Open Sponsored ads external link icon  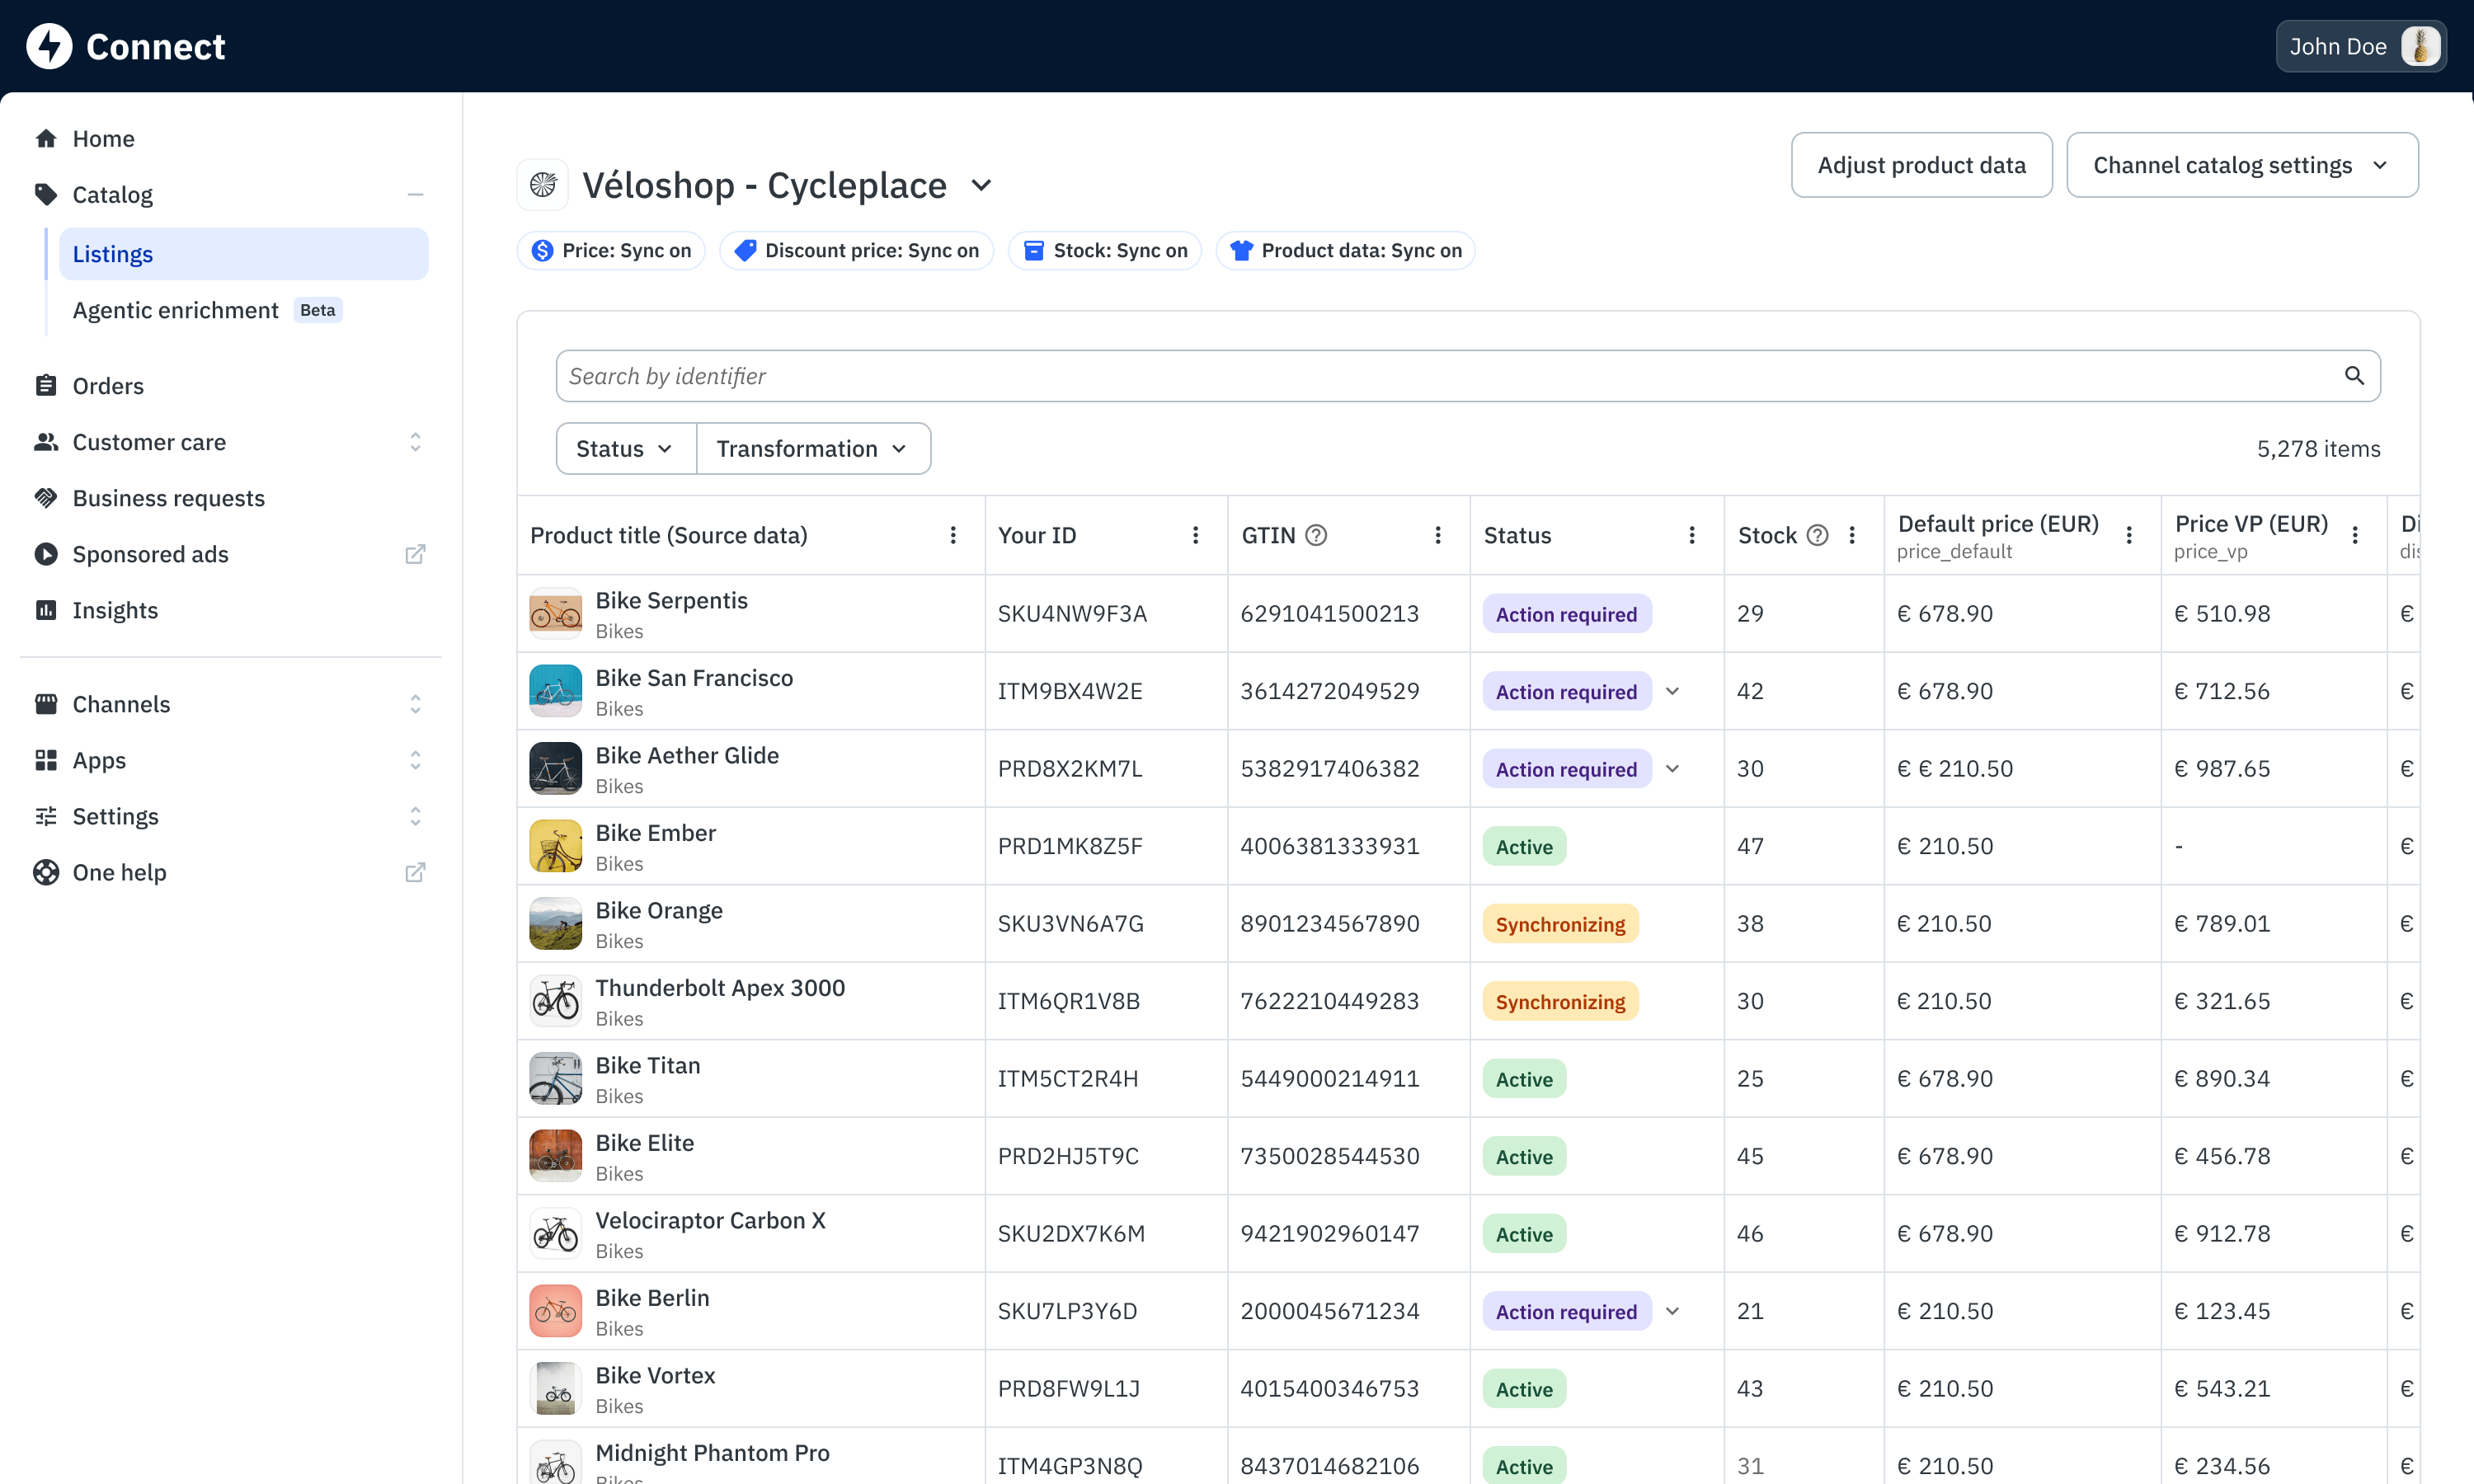click(x=415, y=554)
